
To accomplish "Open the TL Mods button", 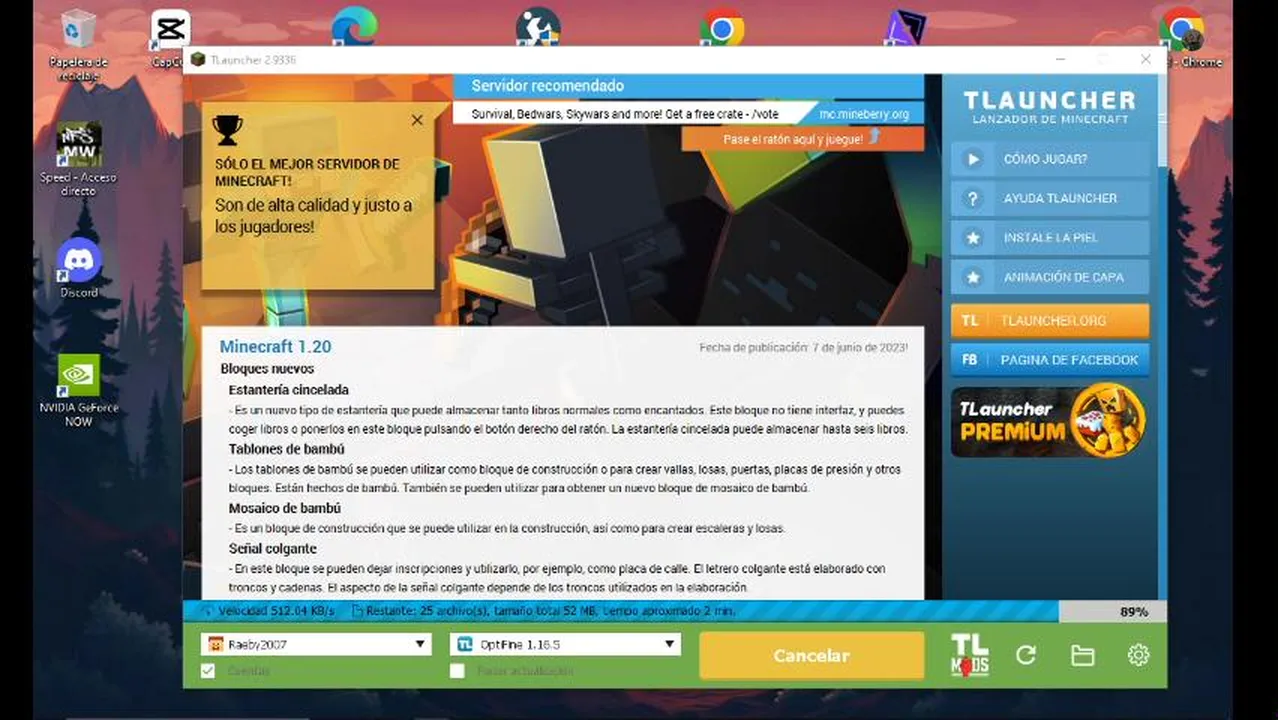I will (969, 655).
